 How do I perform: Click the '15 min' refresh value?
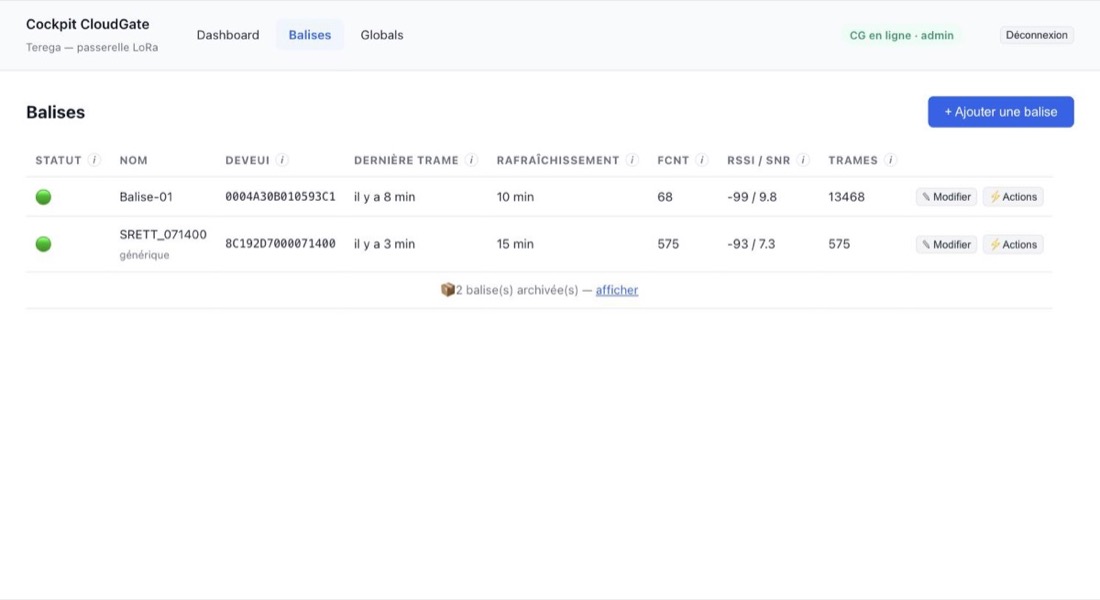pyautogui.click(x=515, y=244)
